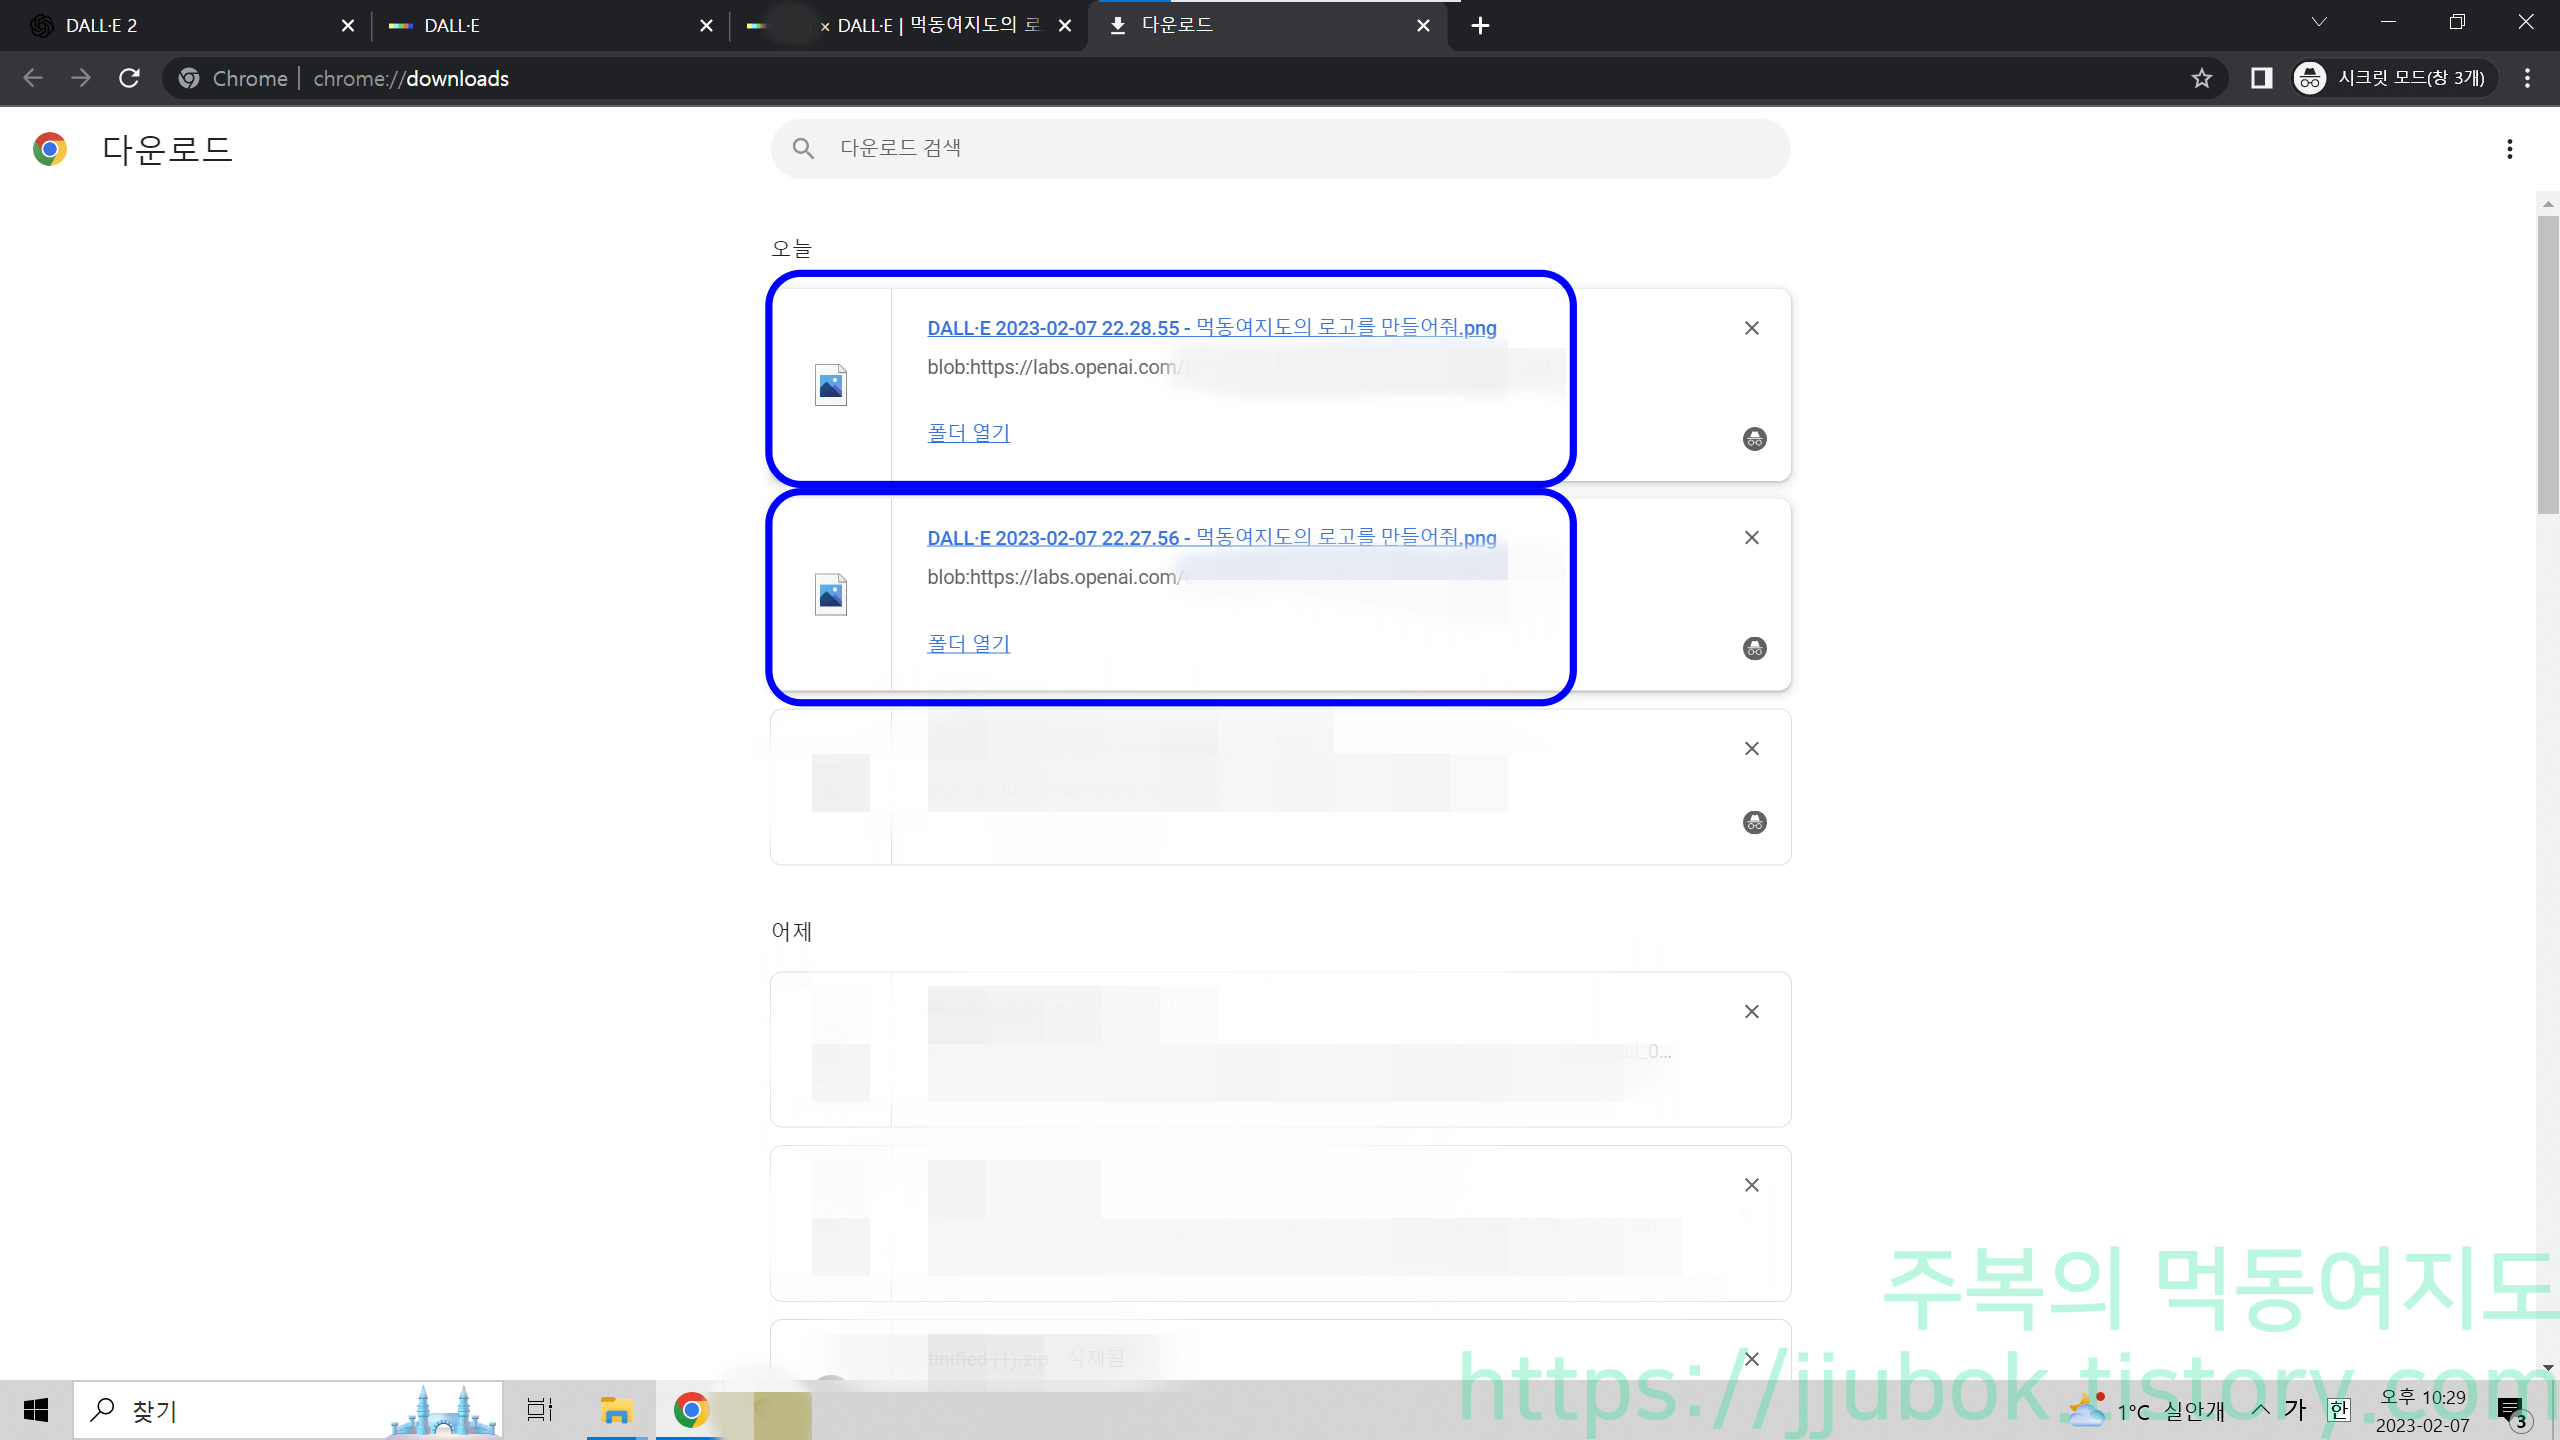Click the Windows Start button

point(36,1410)
